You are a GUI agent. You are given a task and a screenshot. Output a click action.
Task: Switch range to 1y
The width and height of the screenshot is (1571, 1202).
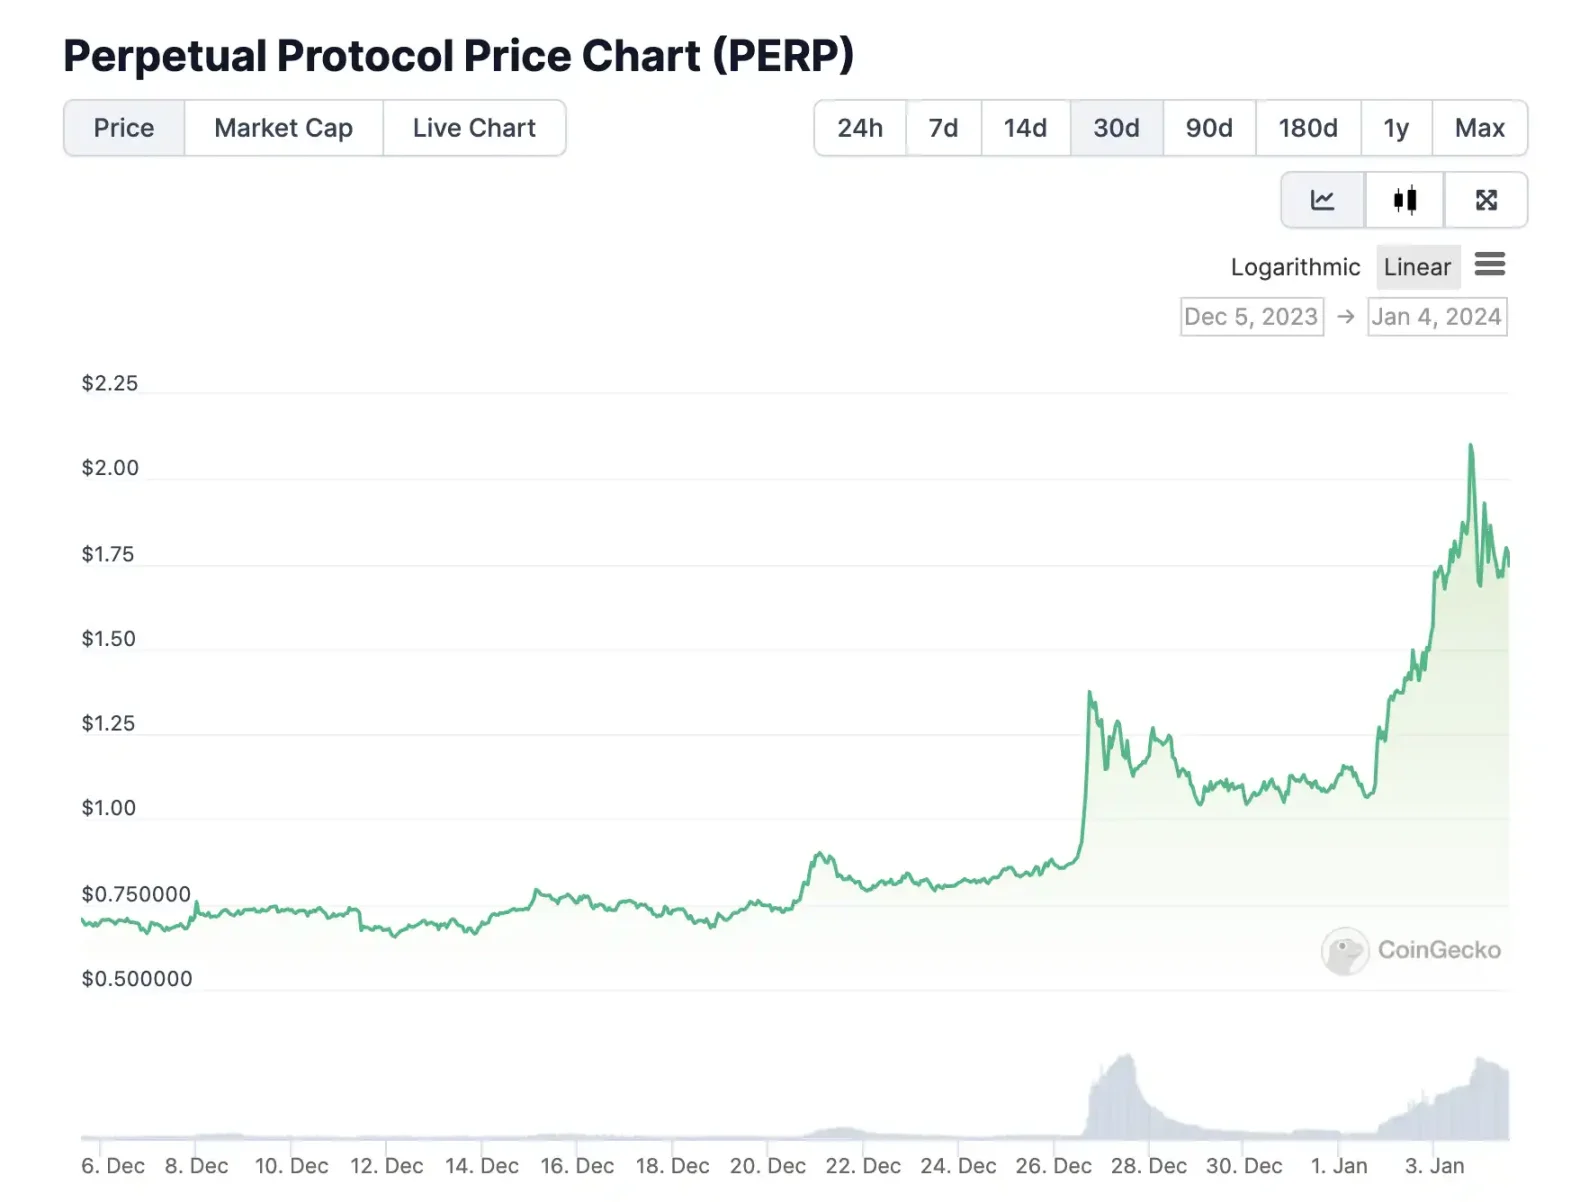(1396, 128)
